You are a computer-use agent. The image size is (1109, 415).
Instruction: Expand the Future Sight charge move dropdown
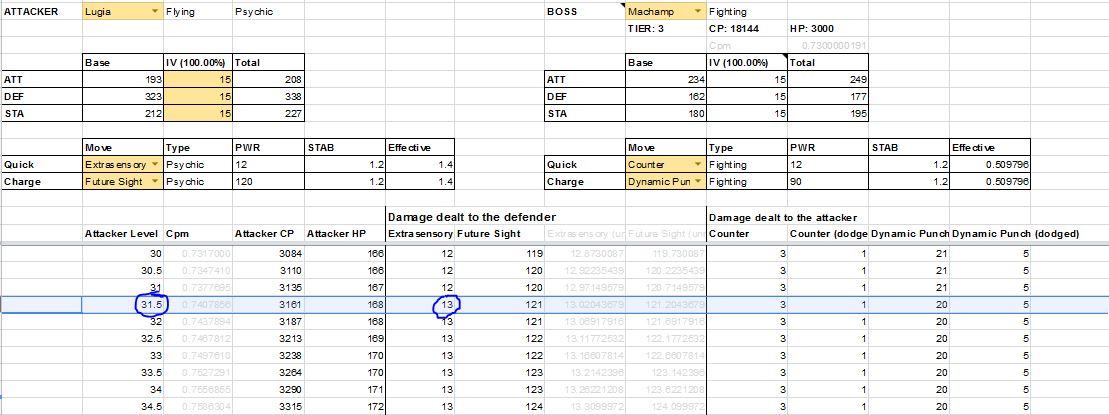pos(153,182)
